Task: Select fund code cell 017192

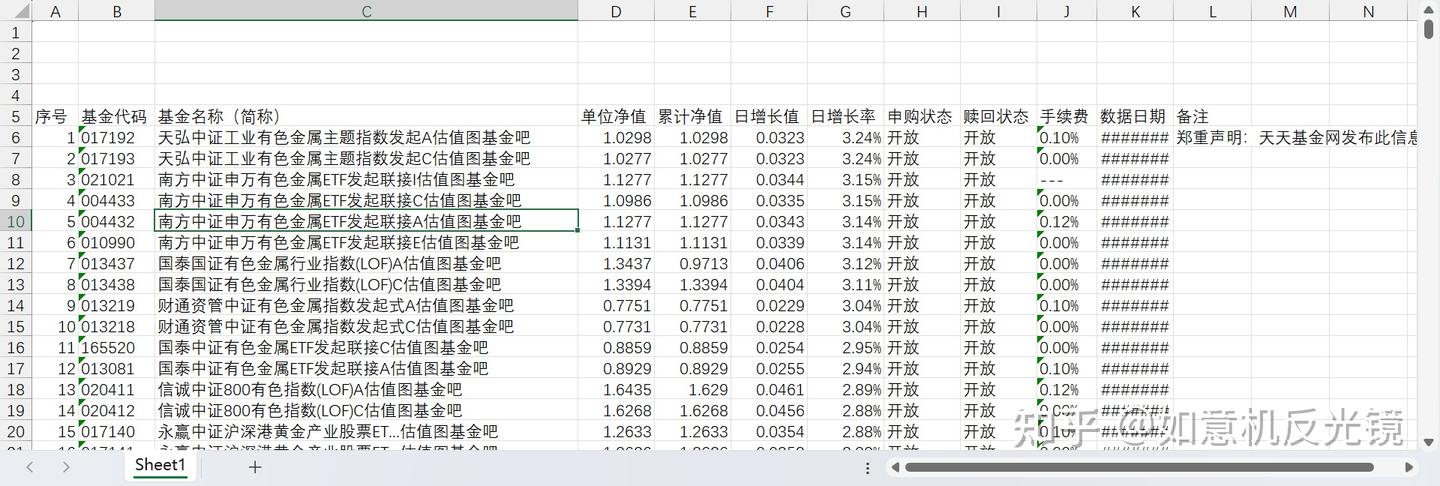Action: tap(117, 137)
